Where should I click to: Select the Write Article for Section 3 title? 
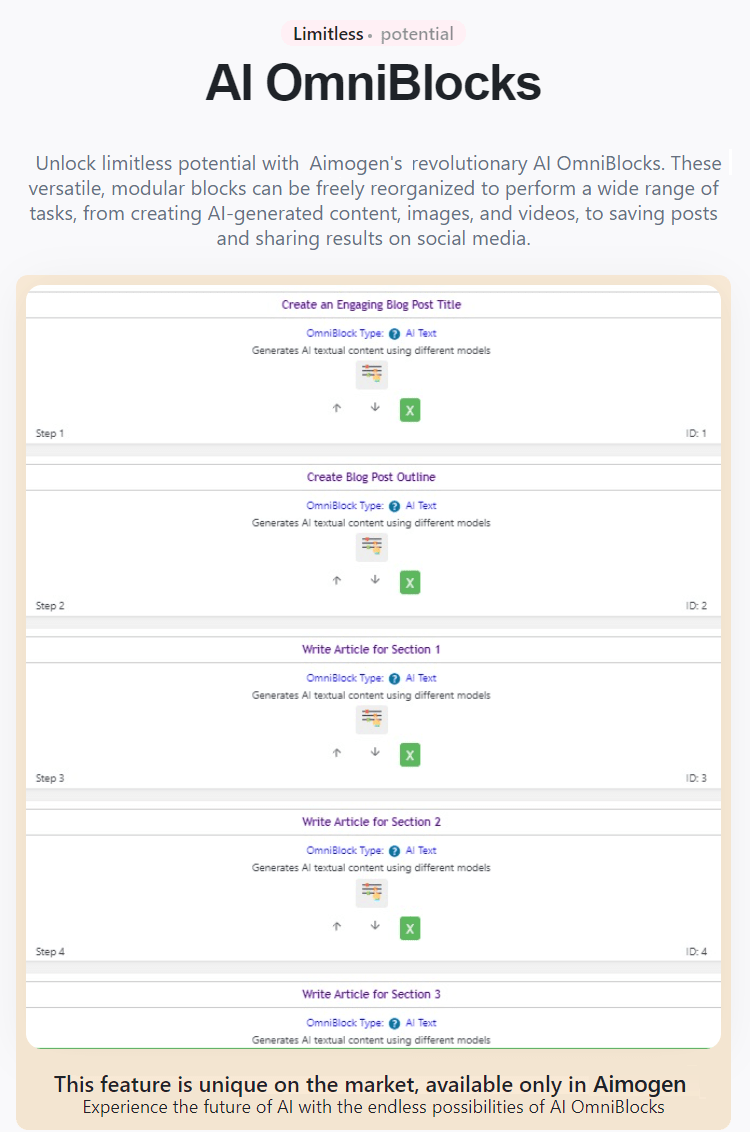(x=371, y=994)
